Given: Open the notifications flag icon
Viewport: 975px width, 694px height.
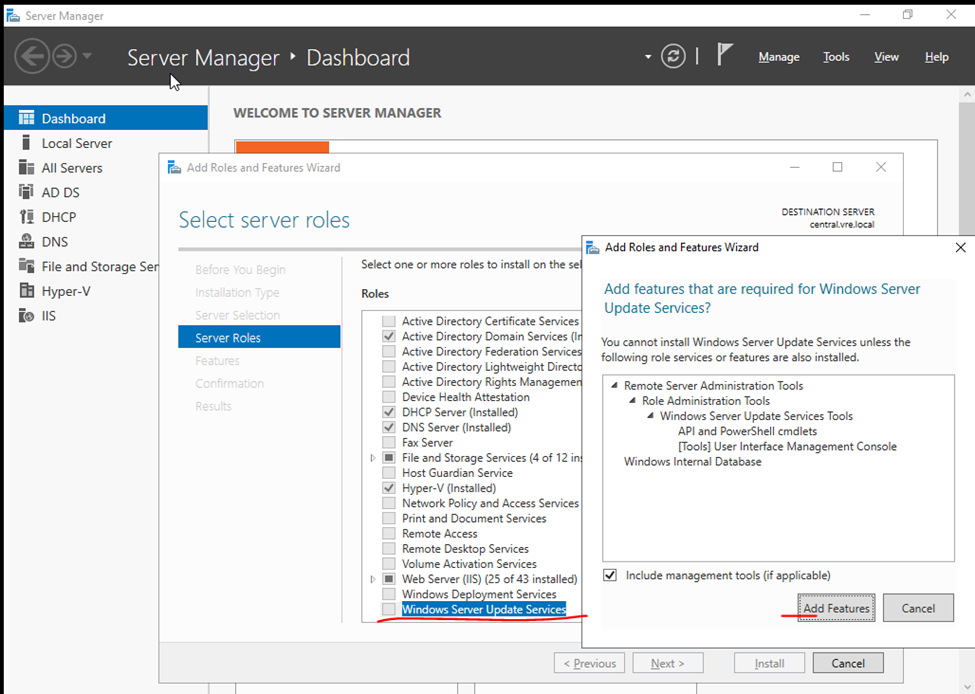Looking at the screenshot, I should 726,56.
